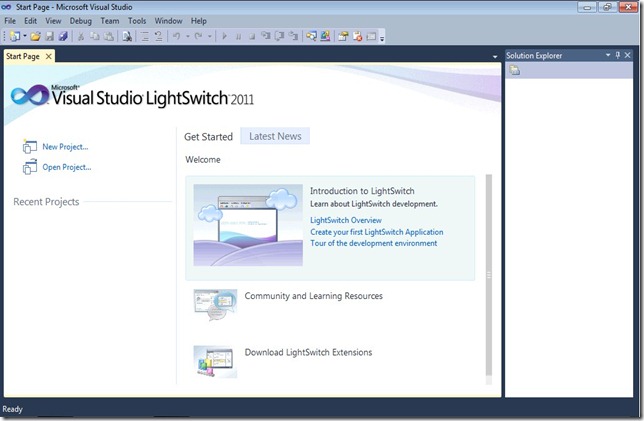Click the Save All toolbar icon
This screenshot has width=644, height=421.
[x=61, y=36]
